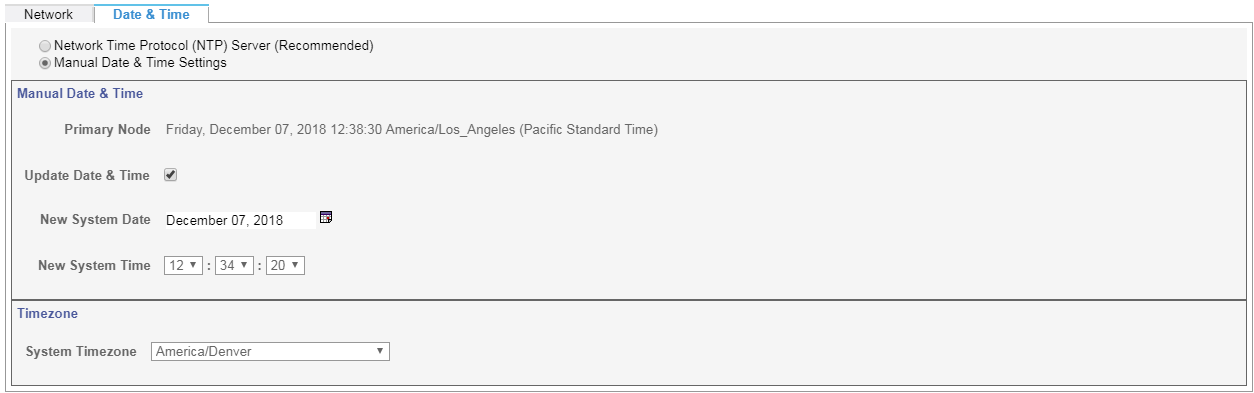Click the New System Date input field
The image size is (1254, 393).
point(239,220)
